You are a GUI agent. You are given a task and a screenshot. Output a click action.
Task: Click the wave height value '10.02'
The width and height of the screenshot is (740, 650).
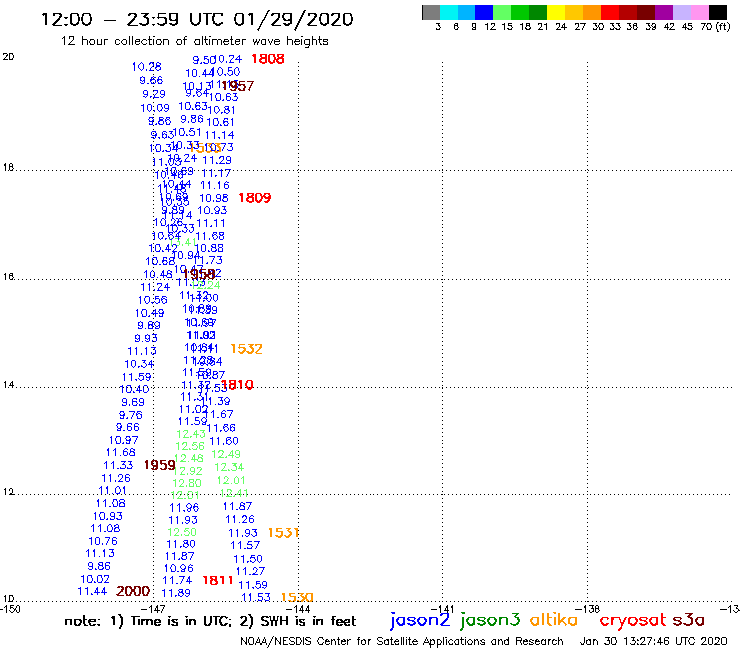click(x=95, y=579)
